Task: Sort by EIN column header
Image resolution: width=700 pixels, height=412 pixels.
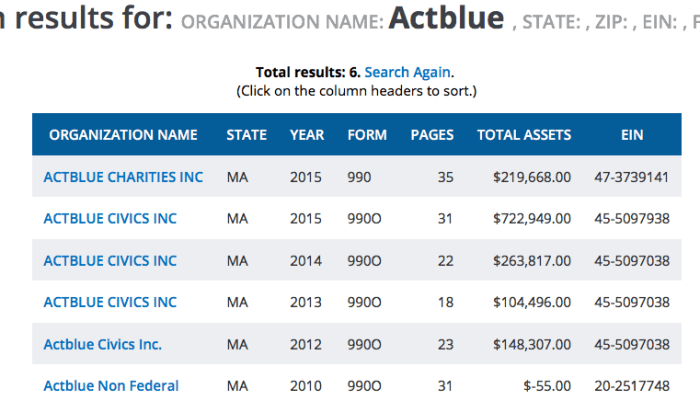Action: (631, 135)
